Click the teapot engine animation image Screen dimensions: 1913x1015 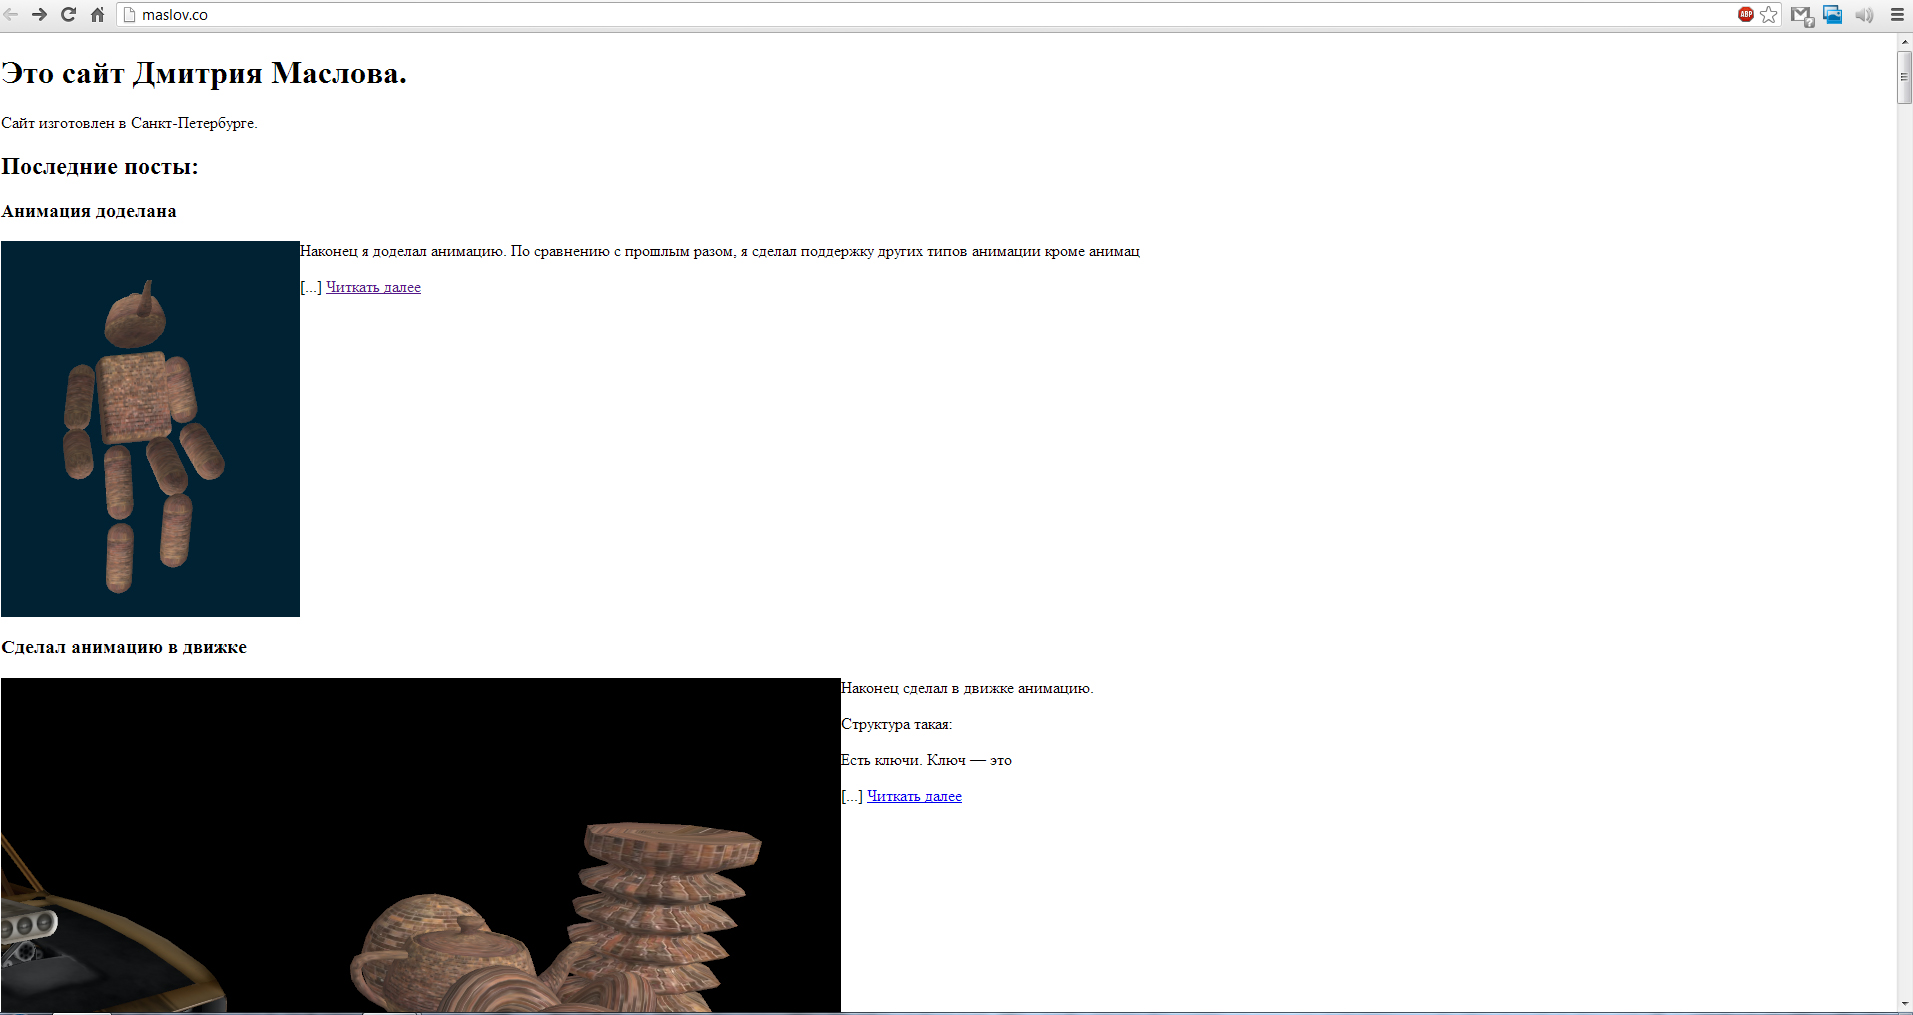coord(420,845)
